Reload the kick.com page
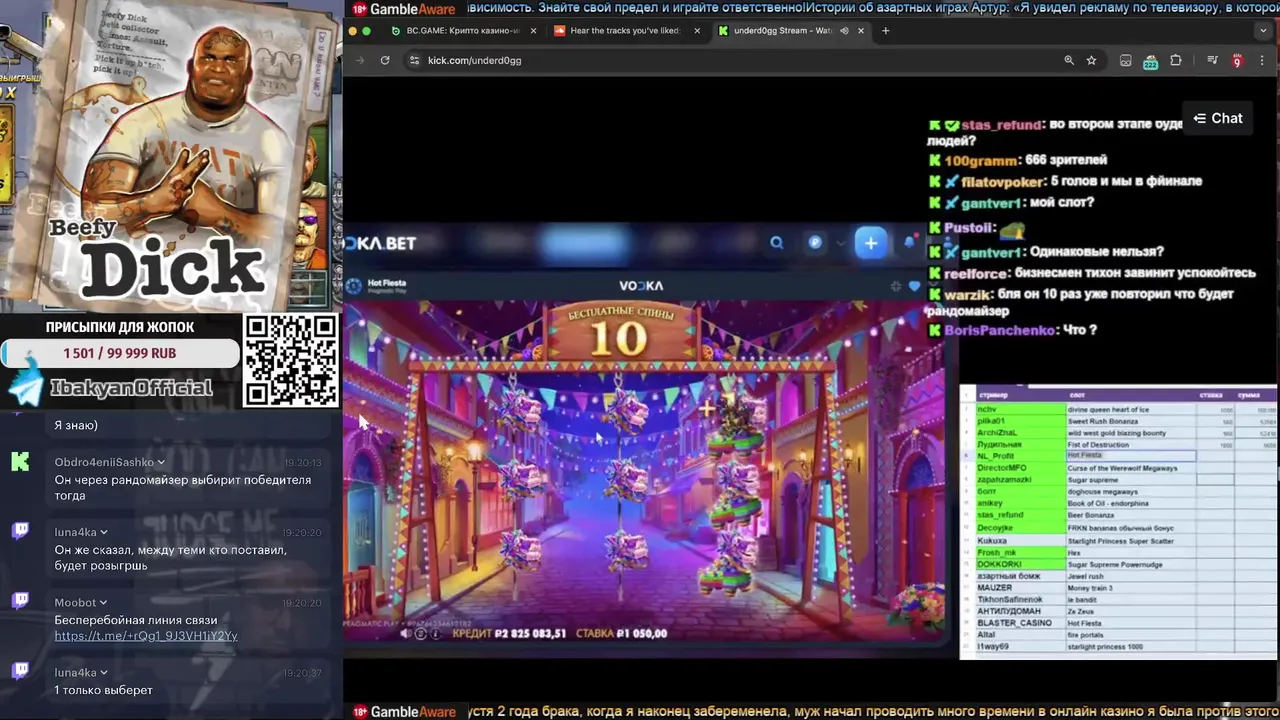 coord(385,60)
